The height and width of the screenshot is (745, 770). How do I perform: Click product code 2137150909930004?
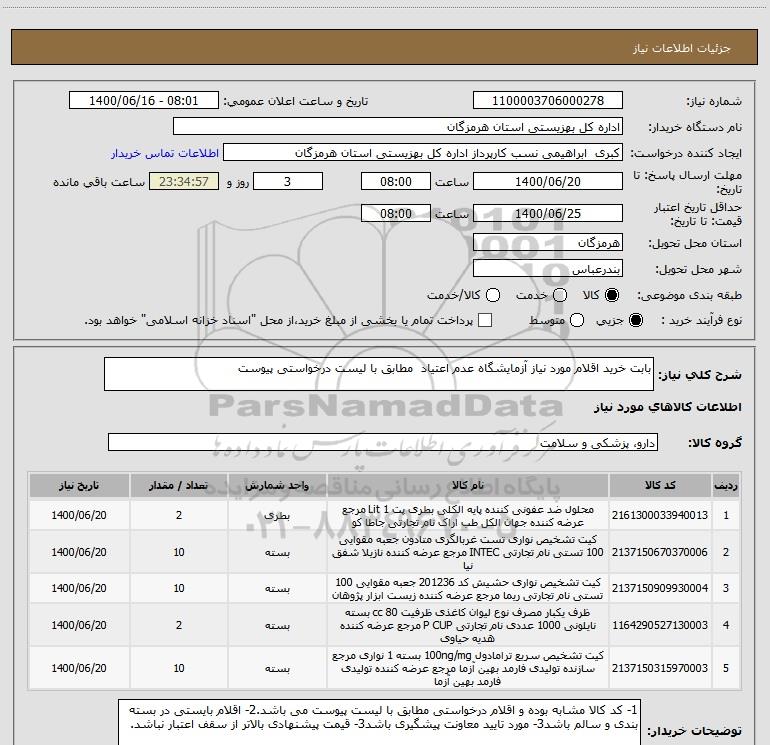click(660, 588)
